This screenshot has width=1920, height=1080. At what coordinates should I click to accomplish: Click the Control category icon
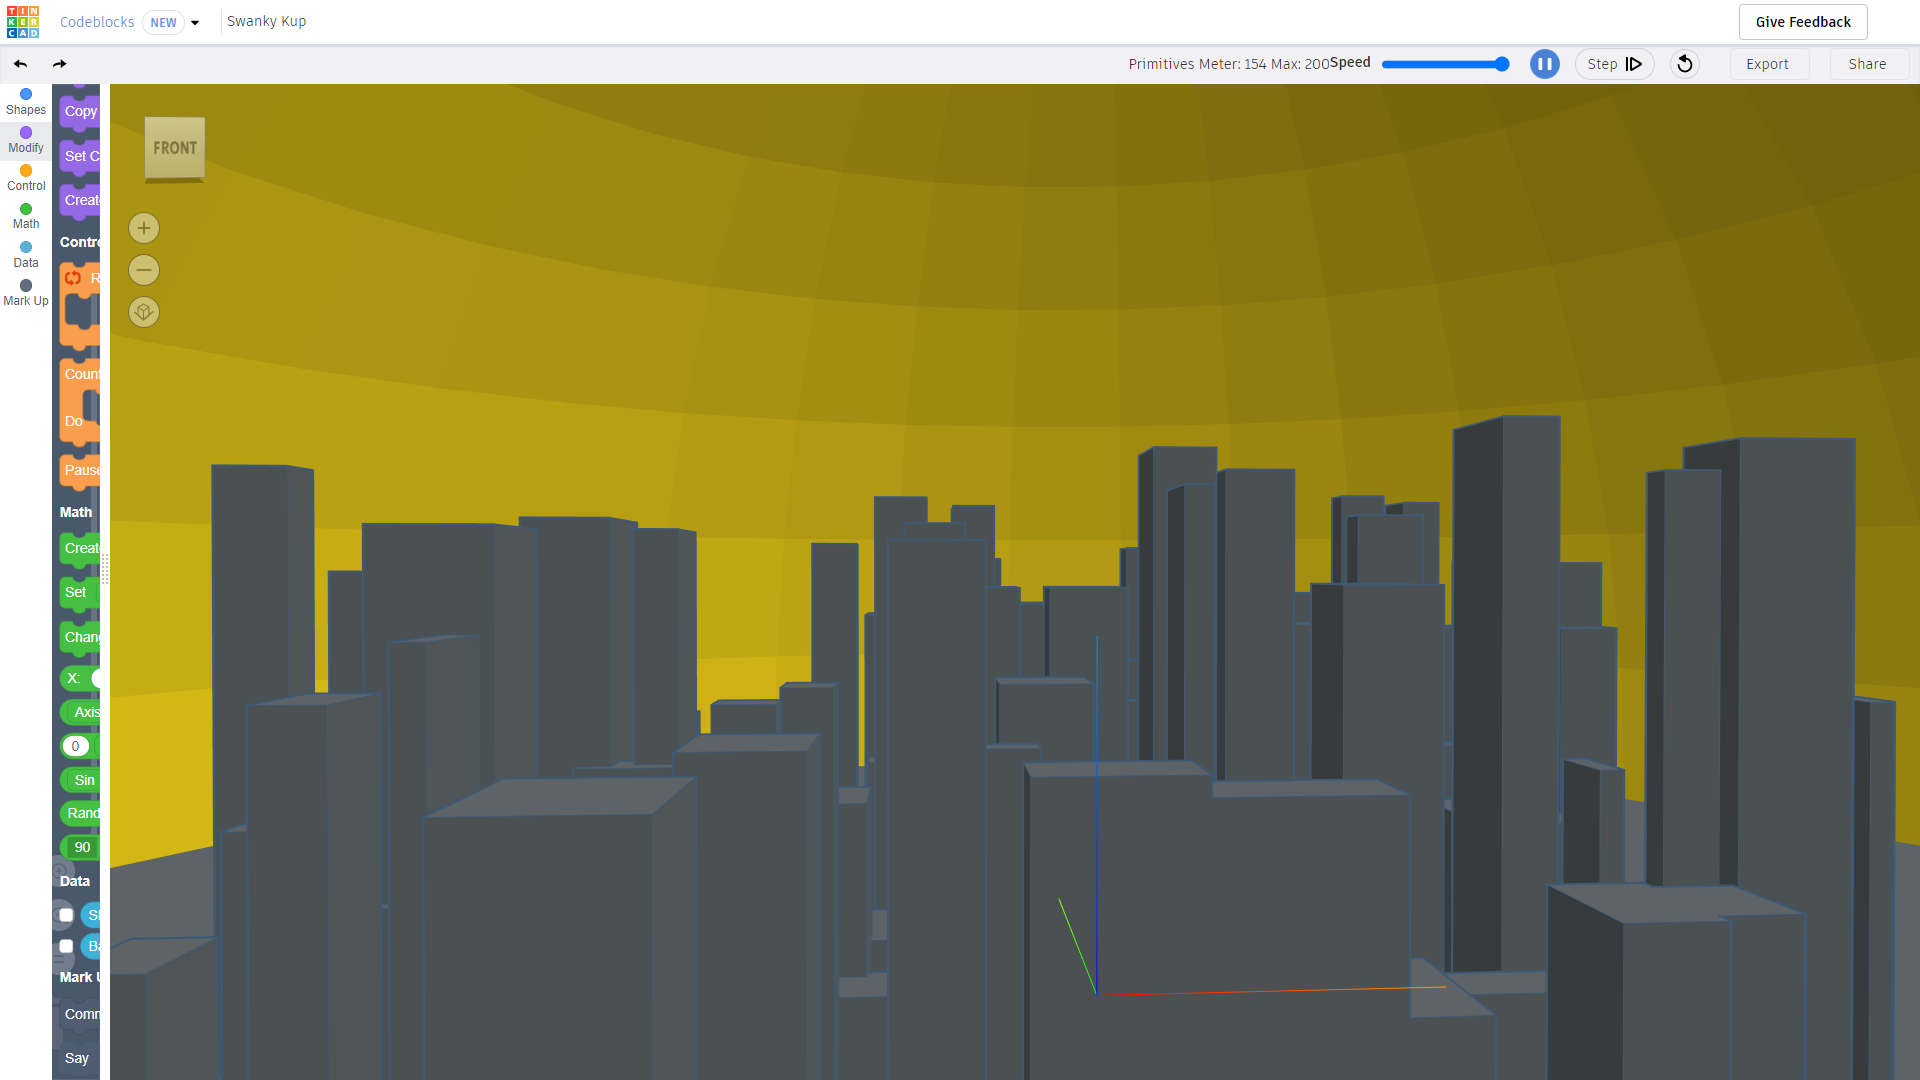coord(25,169)
